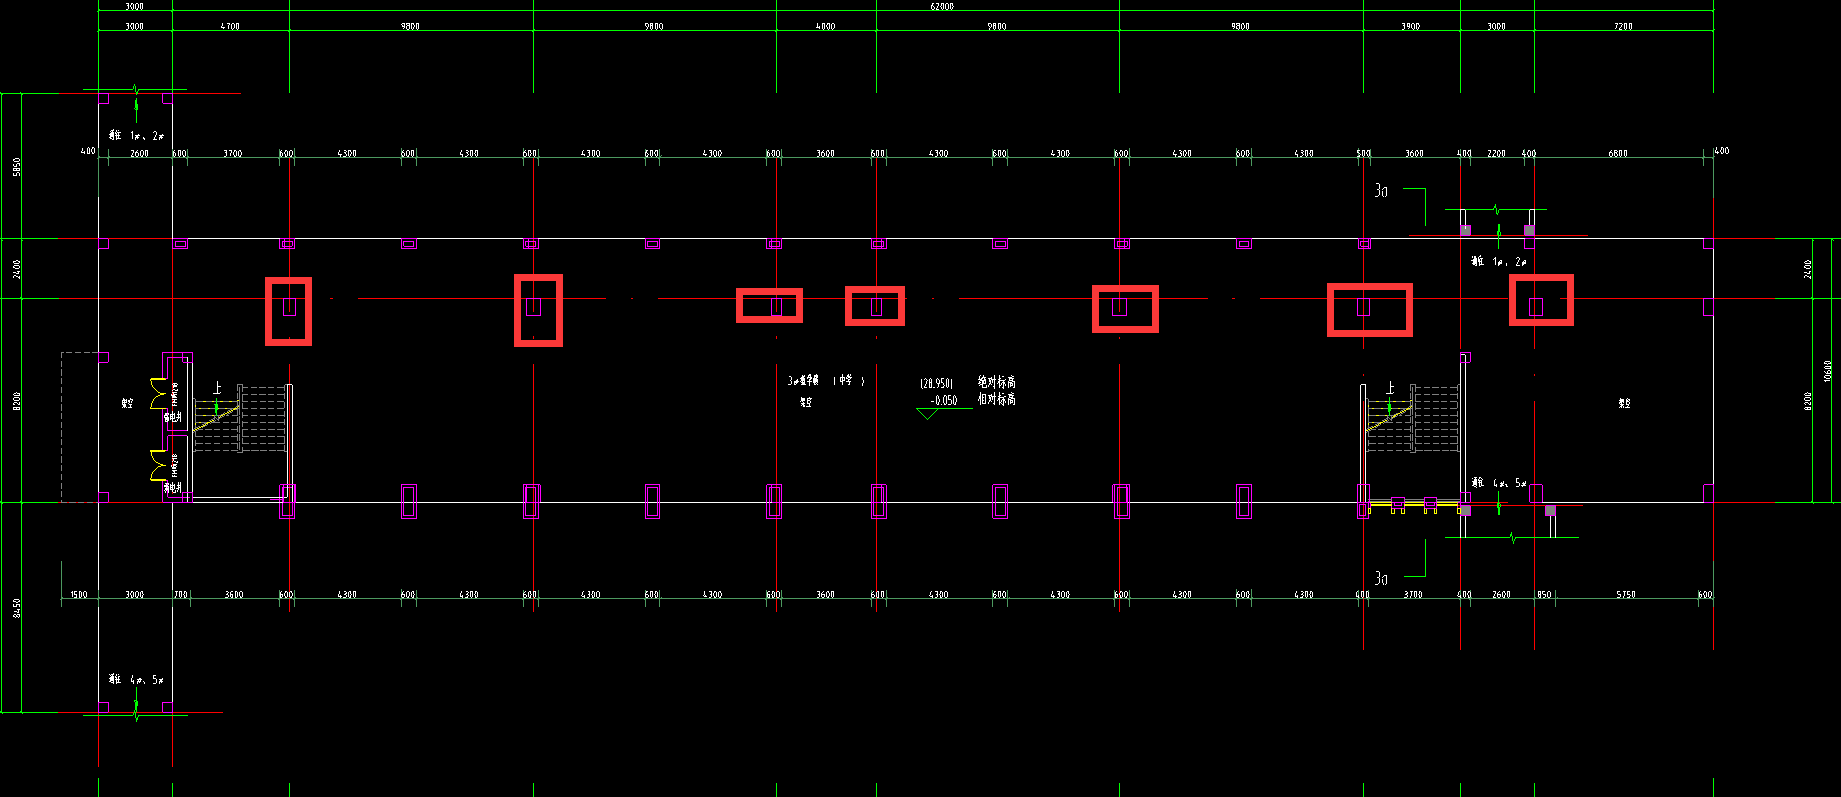
Task: Select the upper 3a section mark
Action: click(x=1381, y=190)
